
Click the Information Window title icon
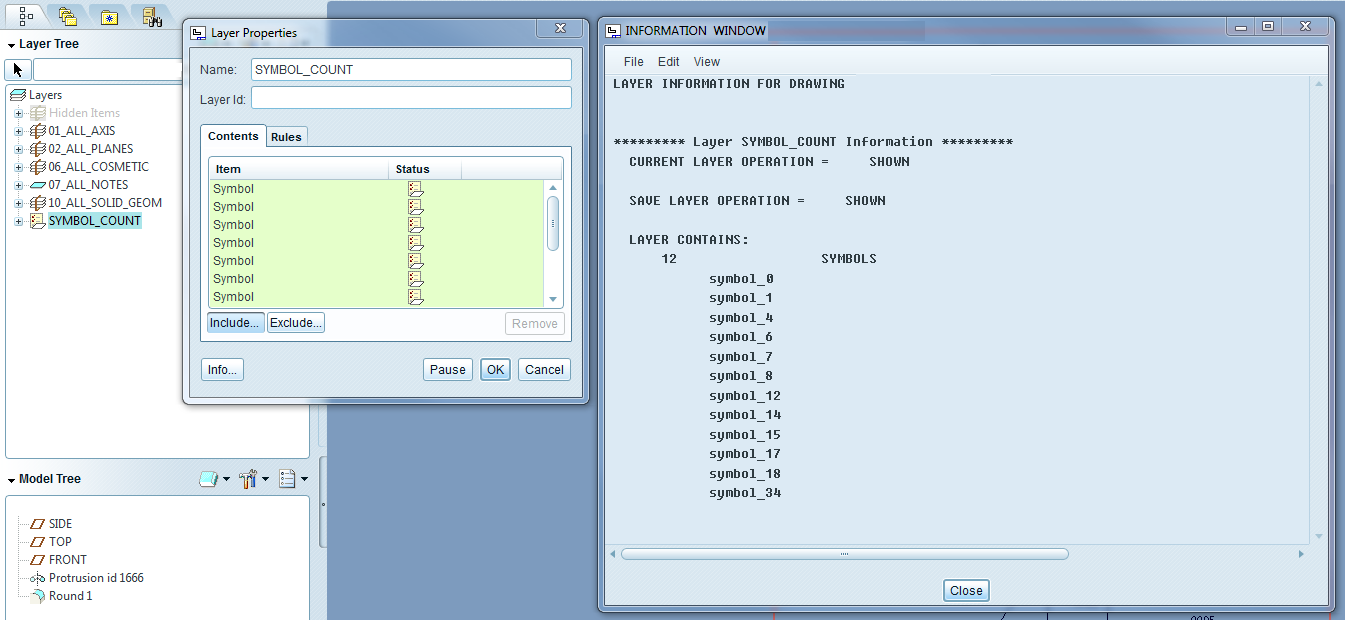(613, 31)
